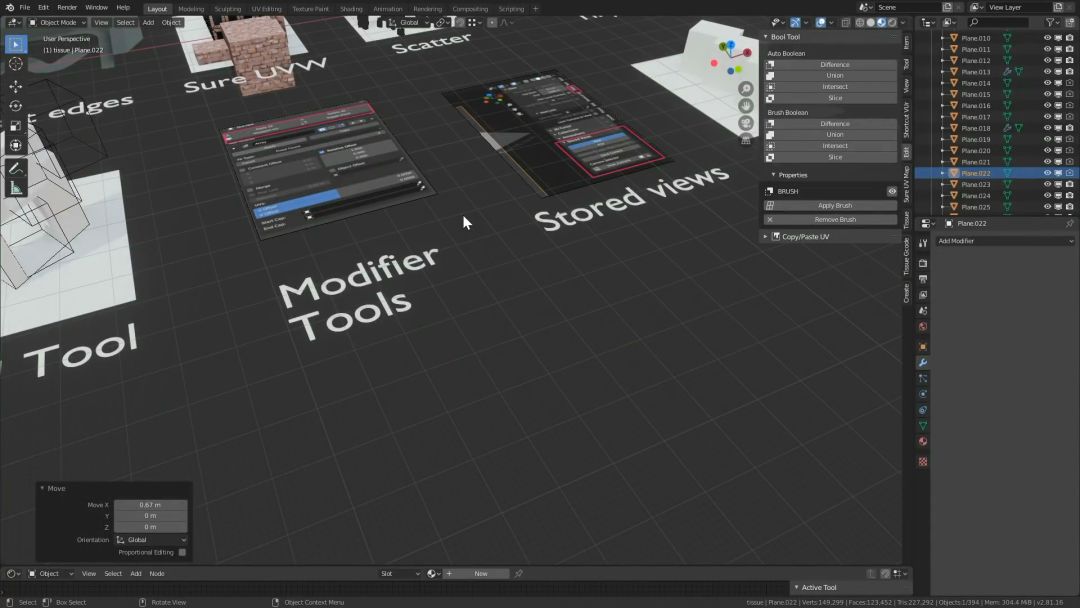Open the File menu
Image resolution: width=1080 pixels, height=608 pixels.
[x=25, y=8]
